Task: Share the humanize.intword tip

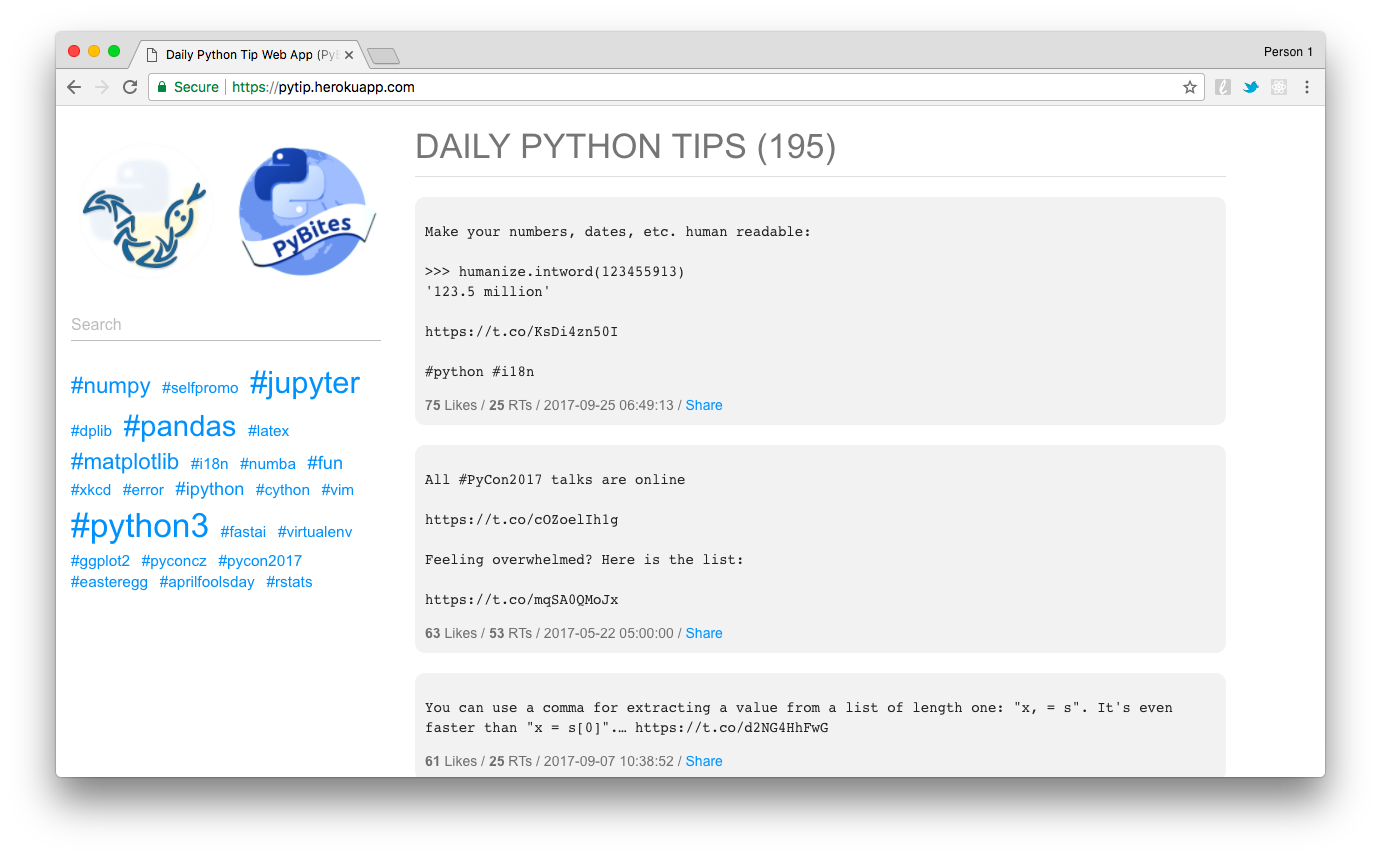Action: pos(703,405)
